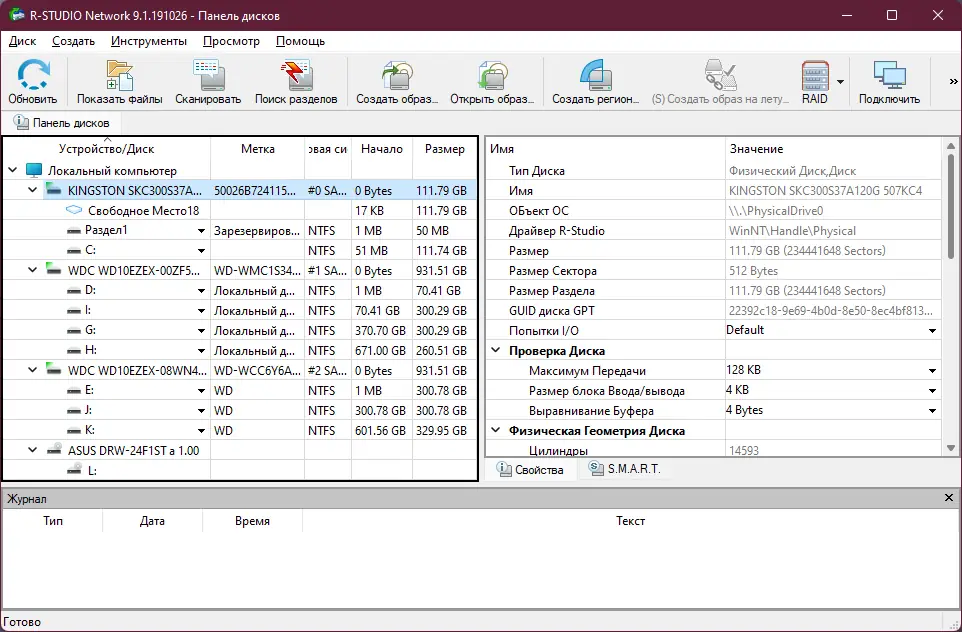Viewport: 962px width, 632px height.
Task: Select optical drive L: entry
Action: (x=92, y=471)
